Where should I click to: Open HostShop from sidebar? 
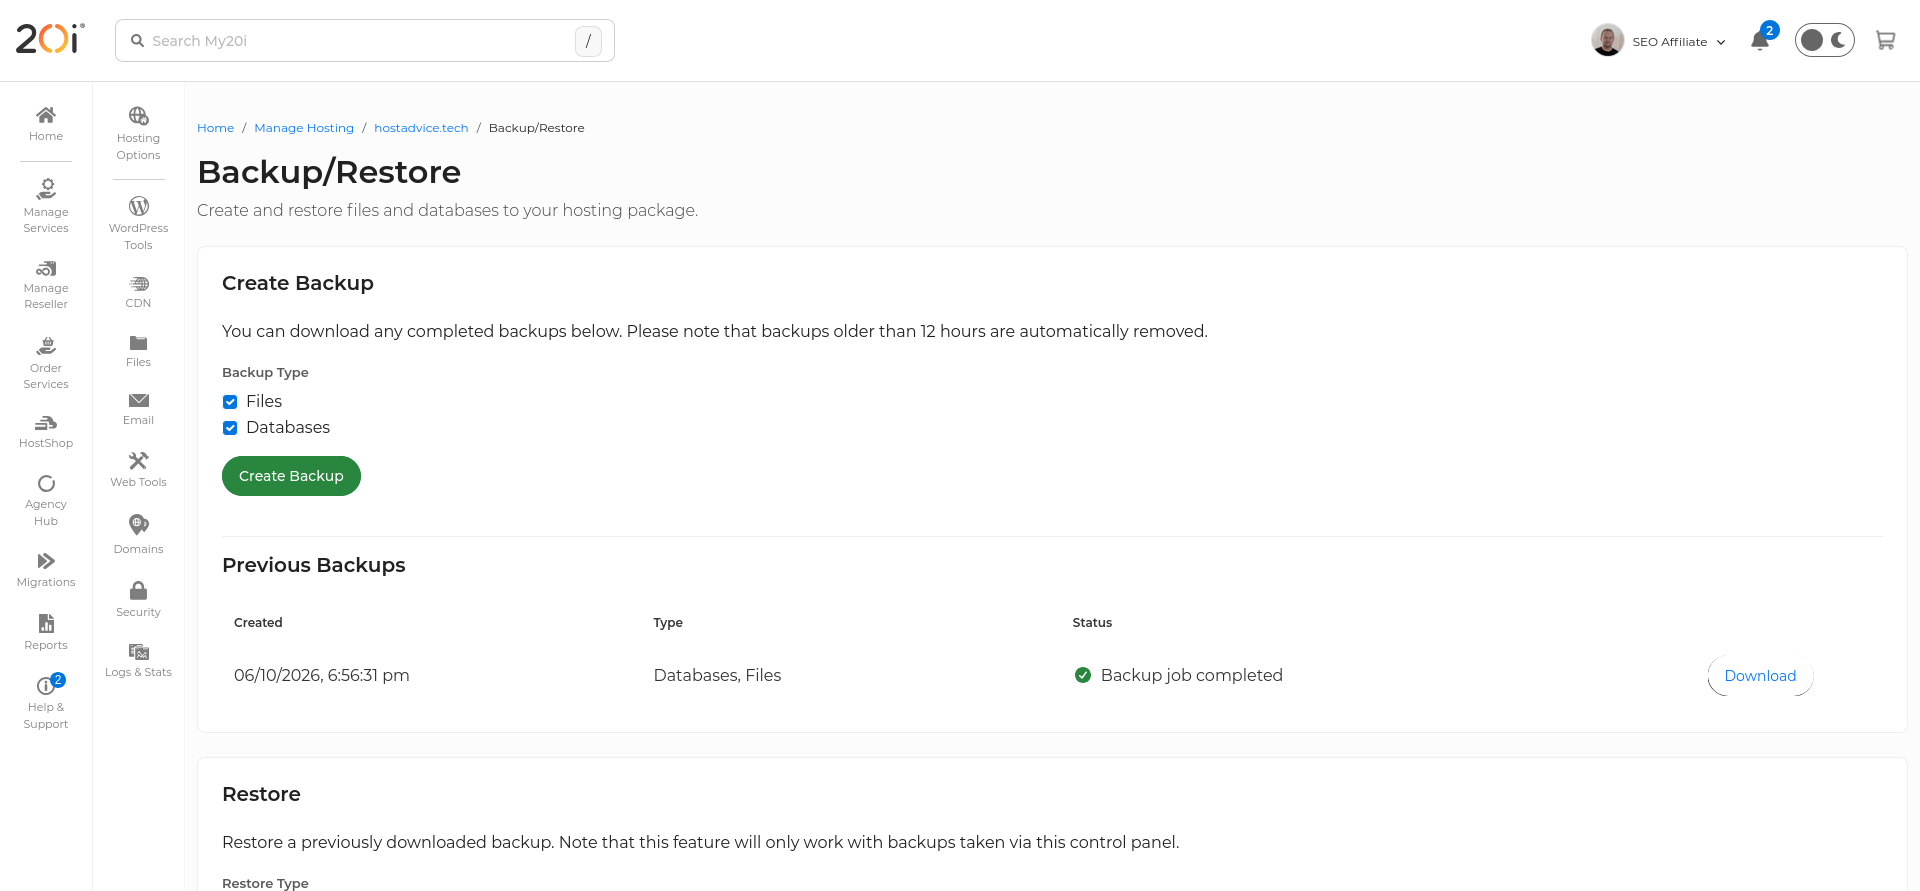click(x=46, y=432)
